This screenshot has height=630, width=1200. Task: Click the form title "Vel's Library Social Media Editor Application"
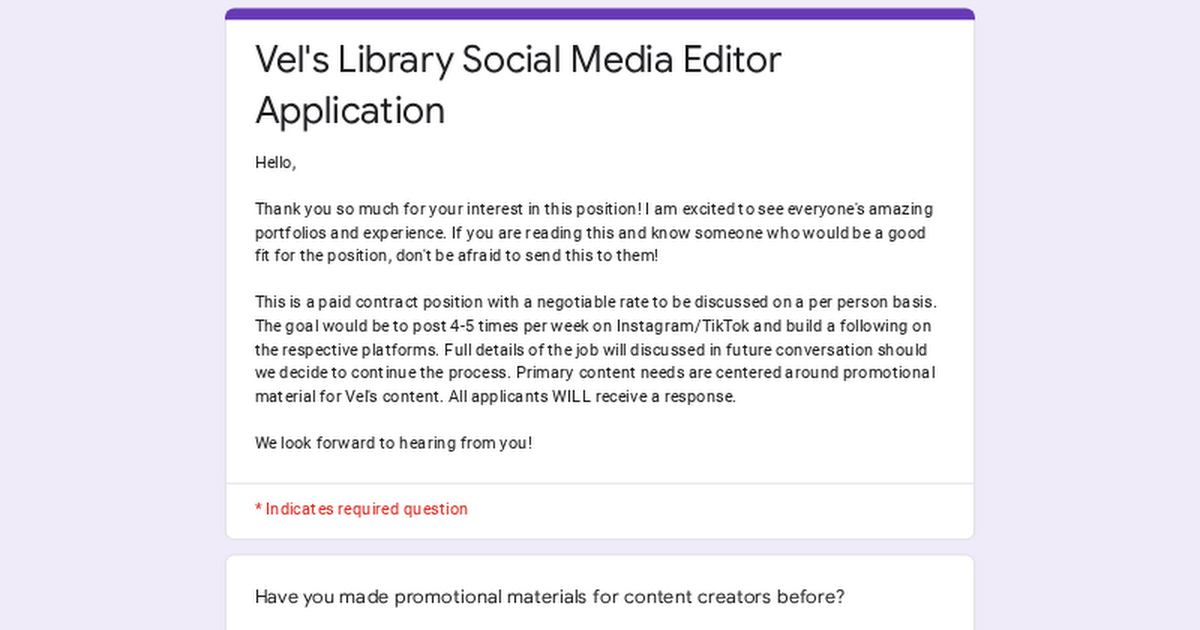click(x=518, y=85)
